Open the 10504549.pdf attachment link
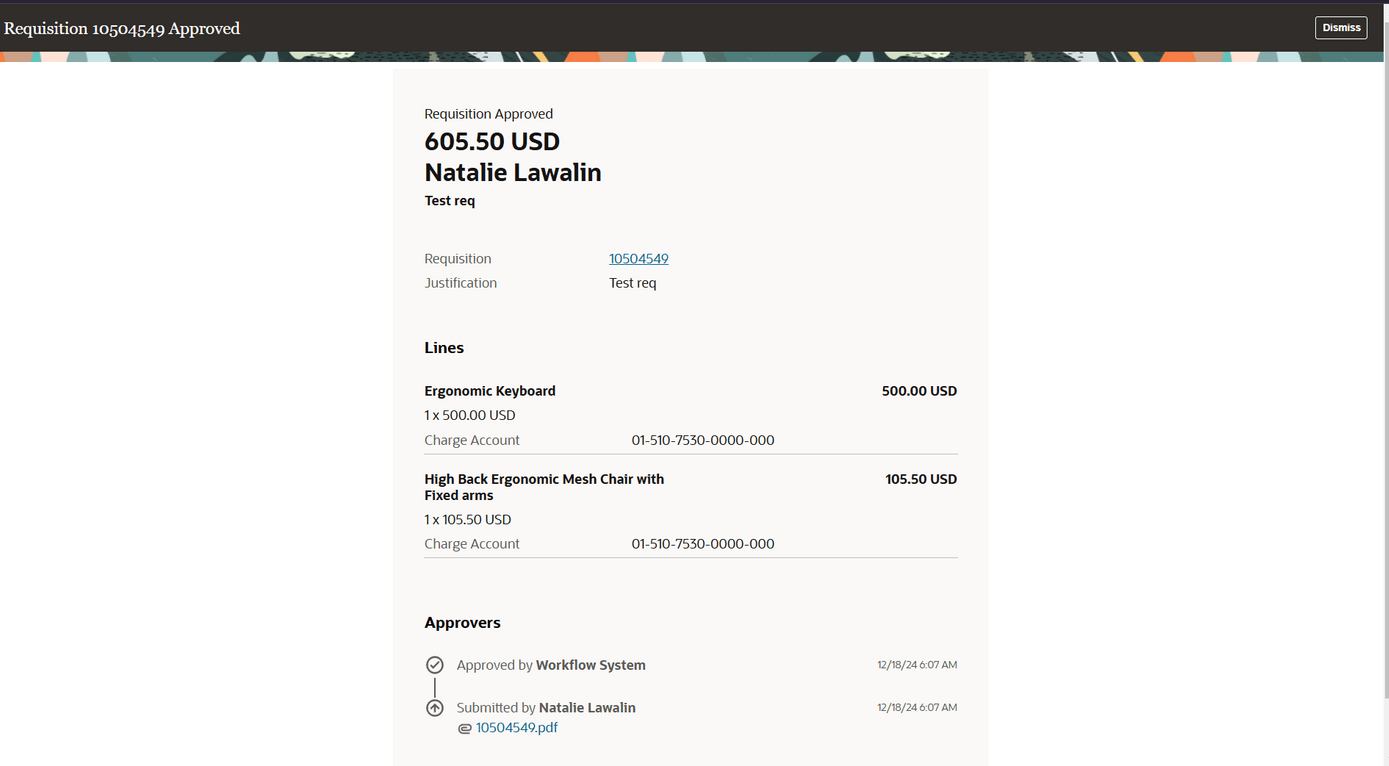 click(516, 728)
